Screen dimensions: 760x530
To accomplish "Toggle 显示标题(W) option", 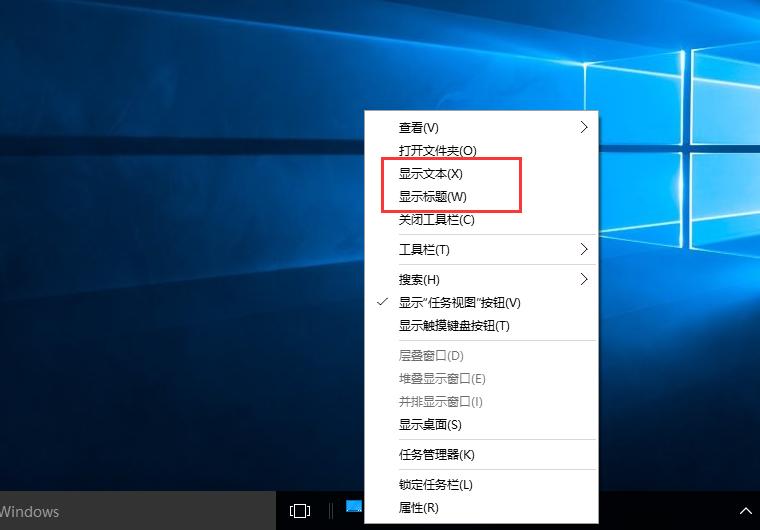I will (x=481, y=197).
